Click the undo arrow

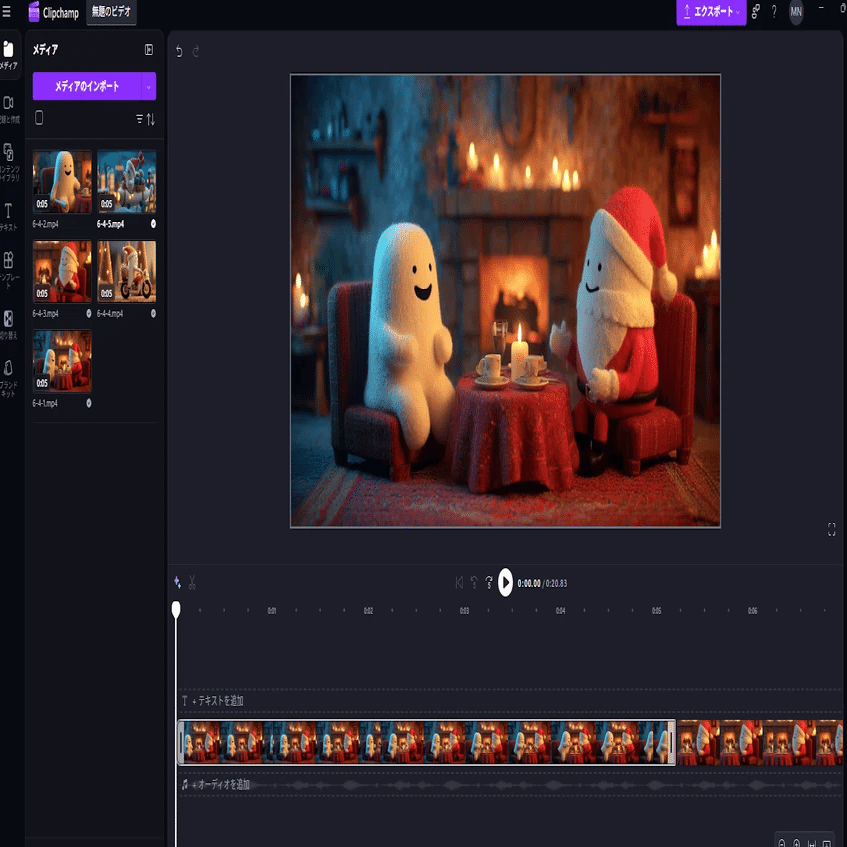click(x=179, y=51)
